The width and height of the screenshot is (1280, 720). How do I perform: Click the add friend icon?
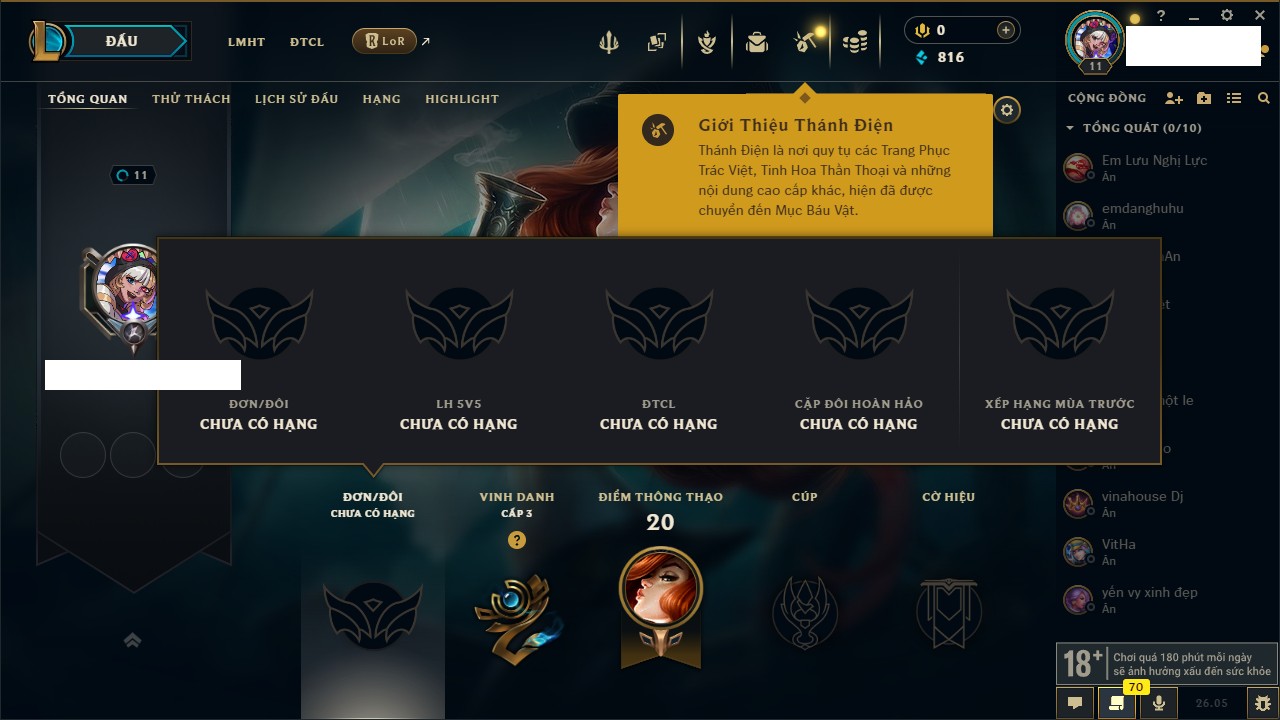pyautogui.click(x=1174, y=98)
